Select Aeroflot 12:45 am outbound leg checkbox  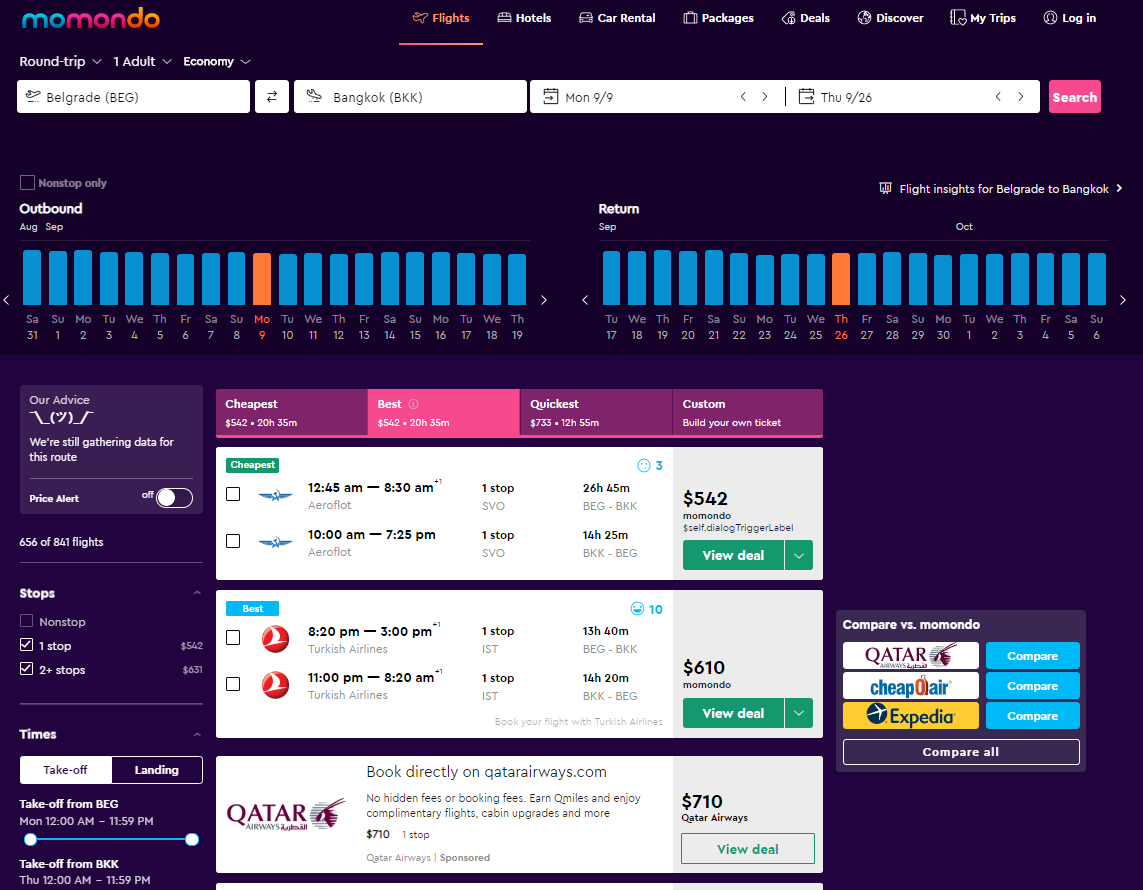233,494
